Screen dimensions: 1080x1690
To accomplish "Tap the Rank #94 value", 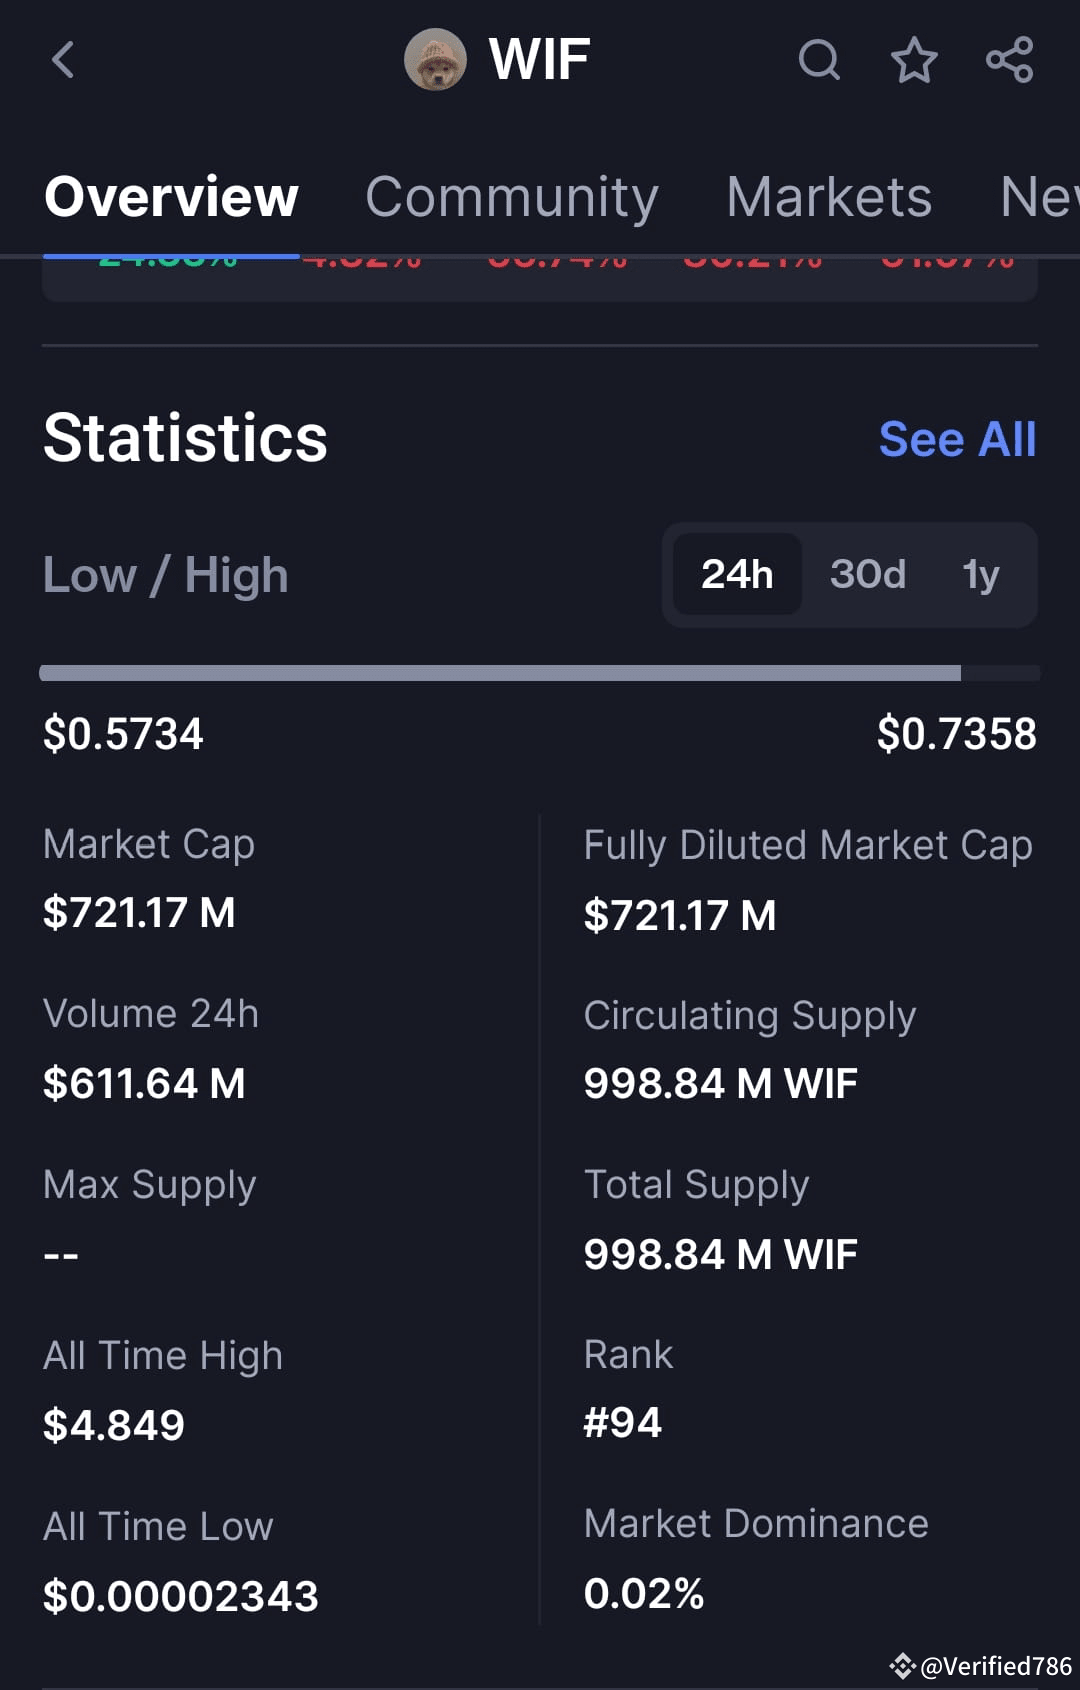I will [622, 1422].
